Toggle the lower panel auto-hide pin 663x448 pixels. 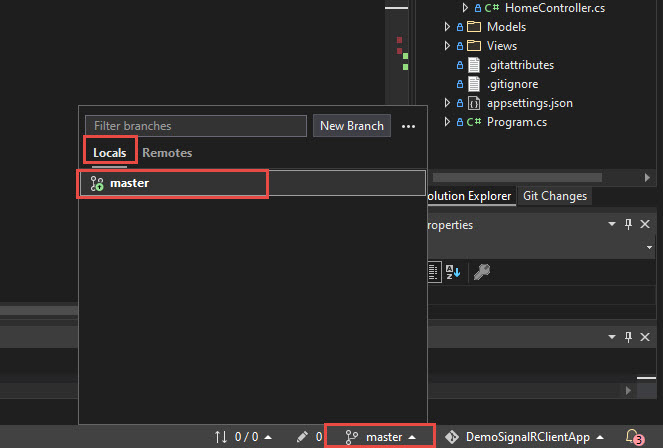tap(628, 337)
